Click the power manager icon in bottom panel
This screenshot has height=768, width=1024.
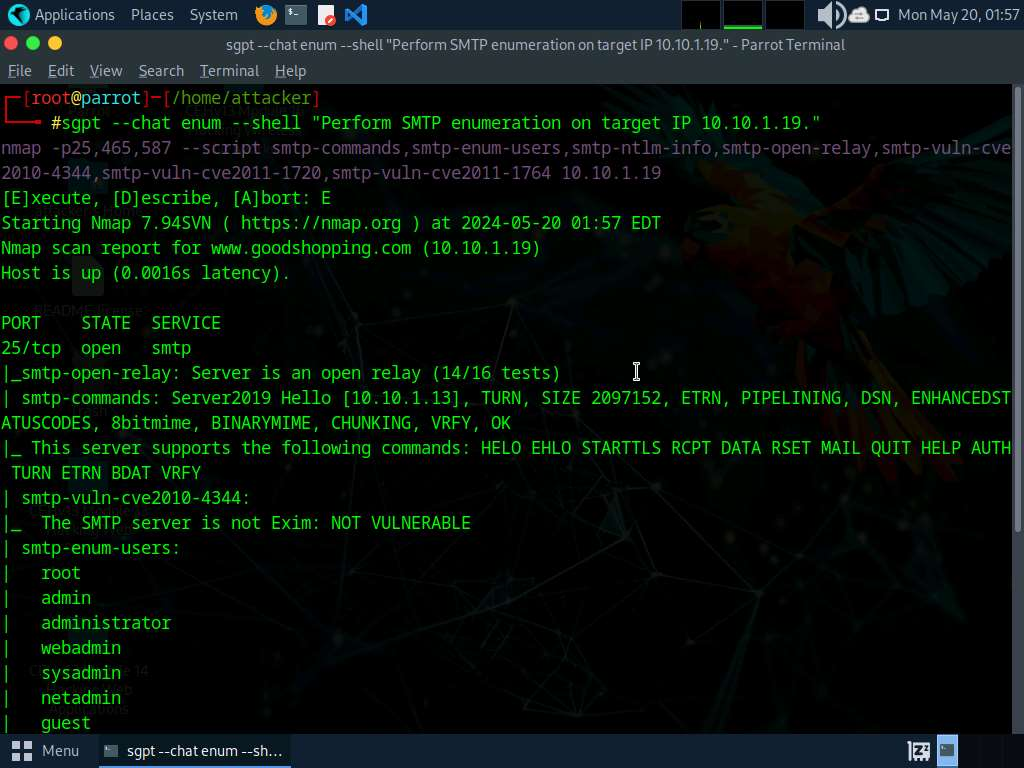918,750
